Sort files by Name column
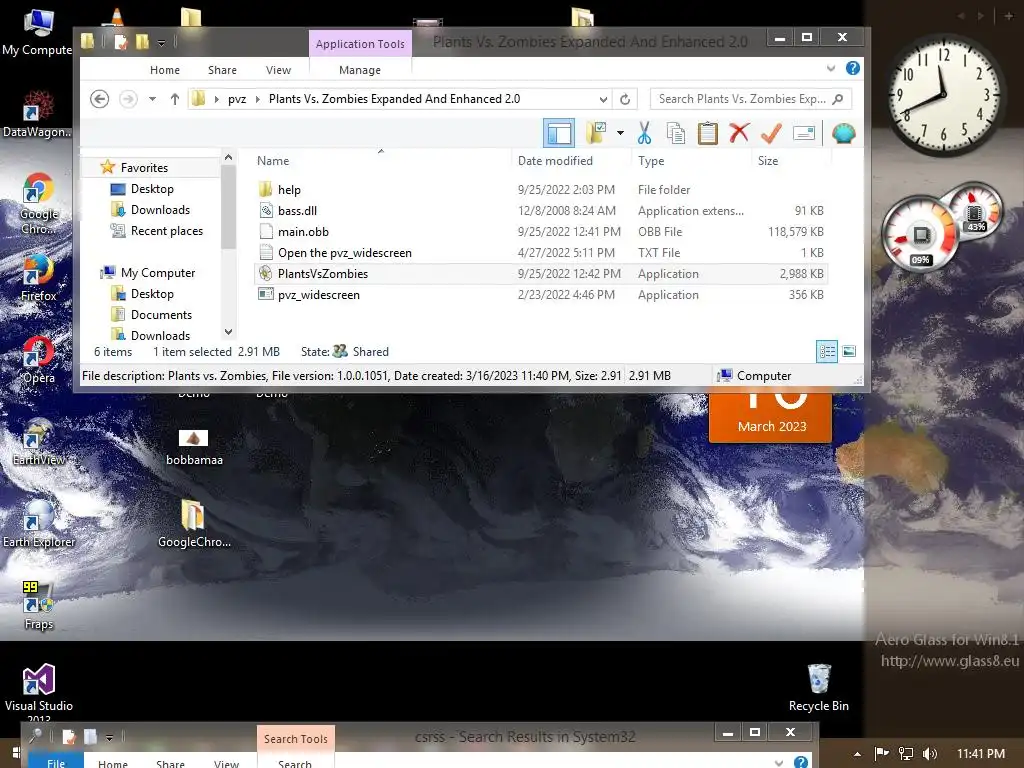 272,161
